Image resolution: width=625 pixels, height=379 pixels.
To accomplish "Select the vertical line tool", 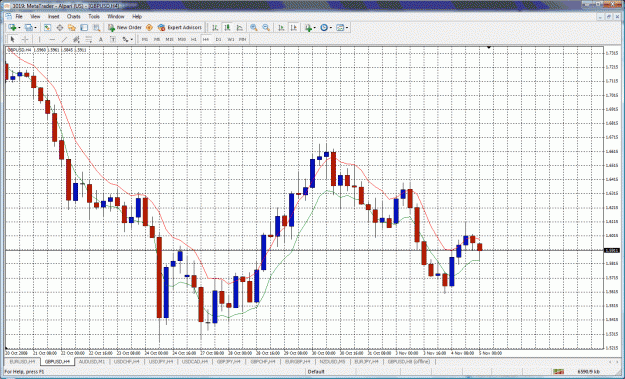I will (39, 39).
